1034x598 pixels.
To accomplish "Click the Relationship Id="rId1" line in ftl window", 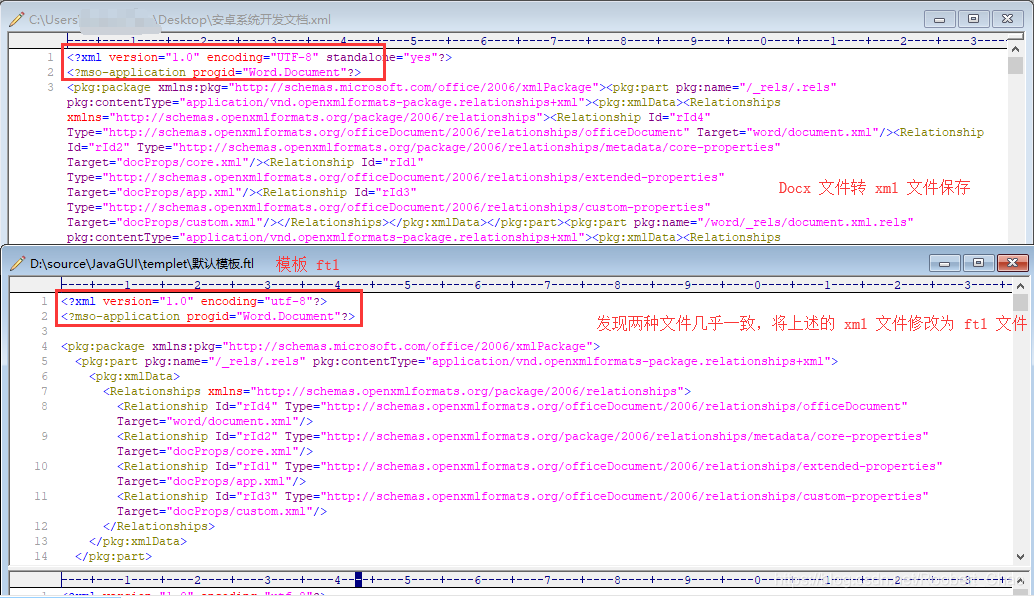I will (x=530, y=466).
